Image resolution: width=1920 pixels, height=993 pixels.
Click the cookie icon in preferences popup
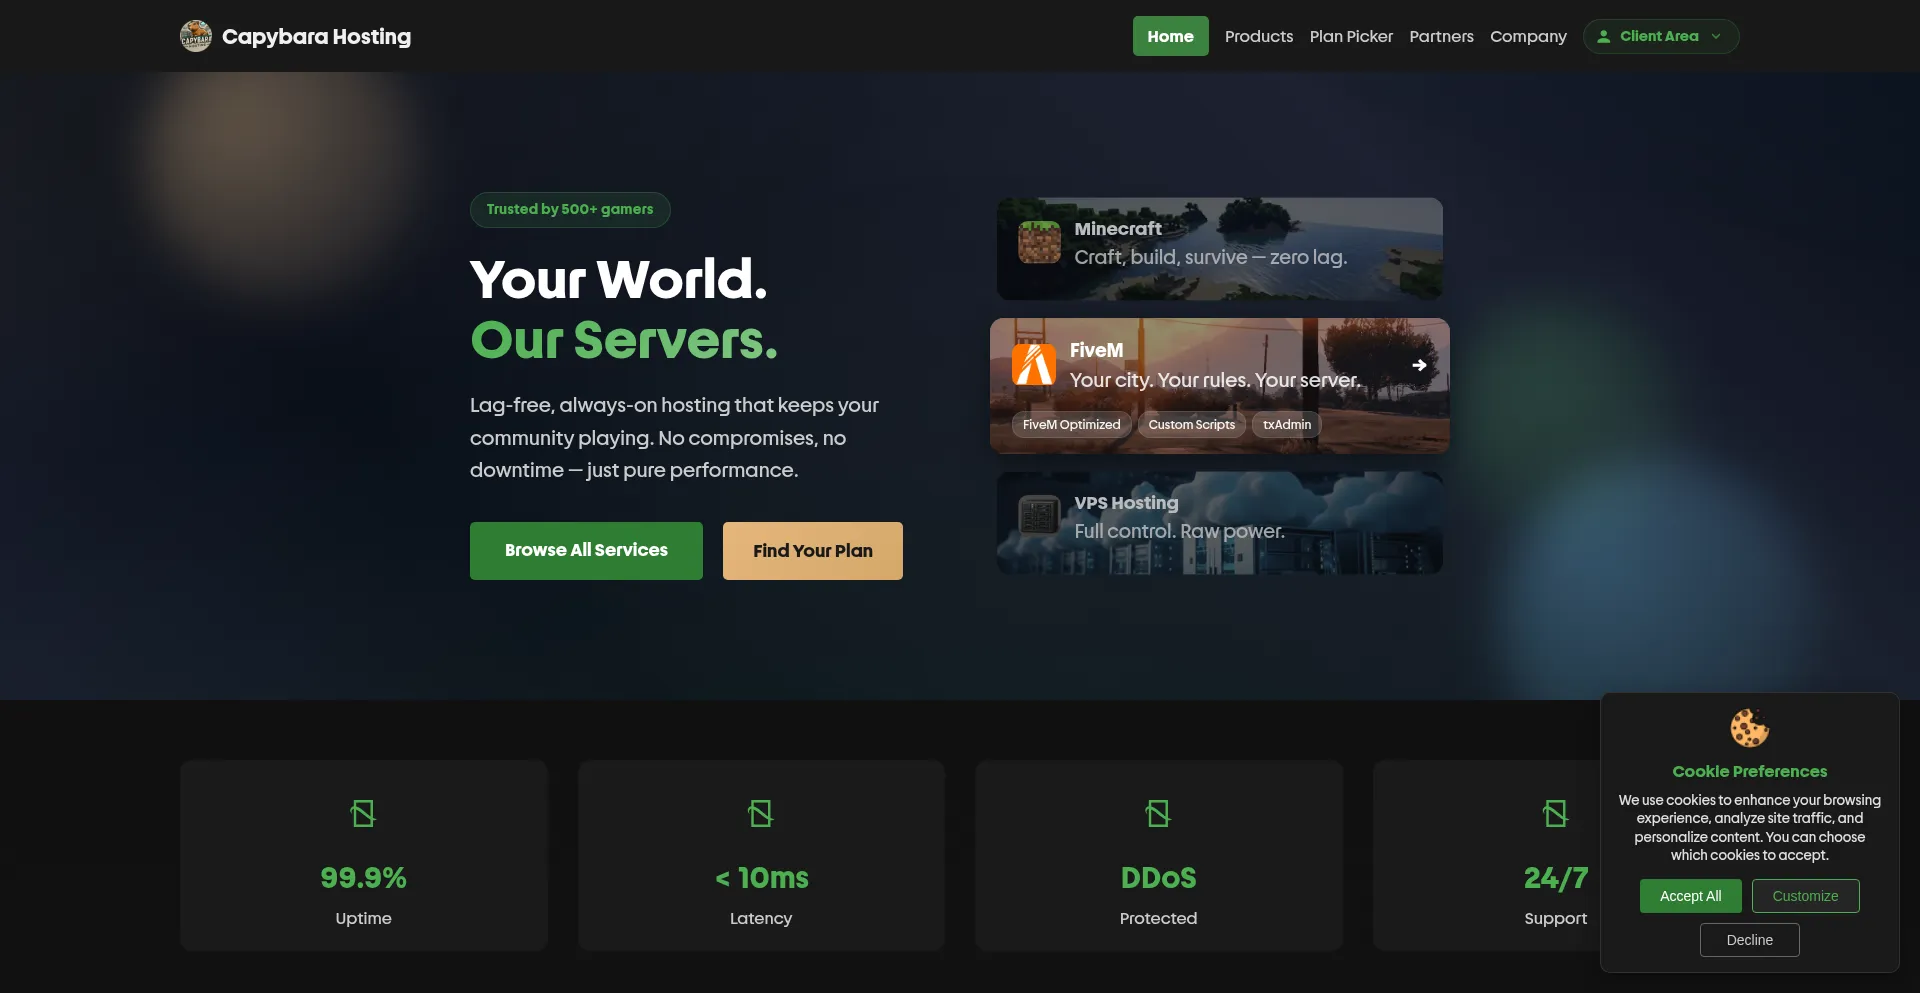1750,728
